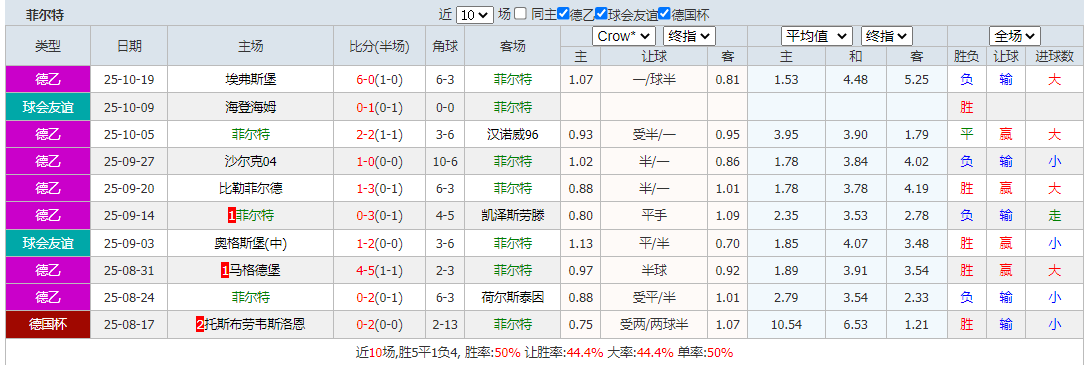Click the 日期 column header
This screenshot has width=1085, height=365.
pos(129,46)
